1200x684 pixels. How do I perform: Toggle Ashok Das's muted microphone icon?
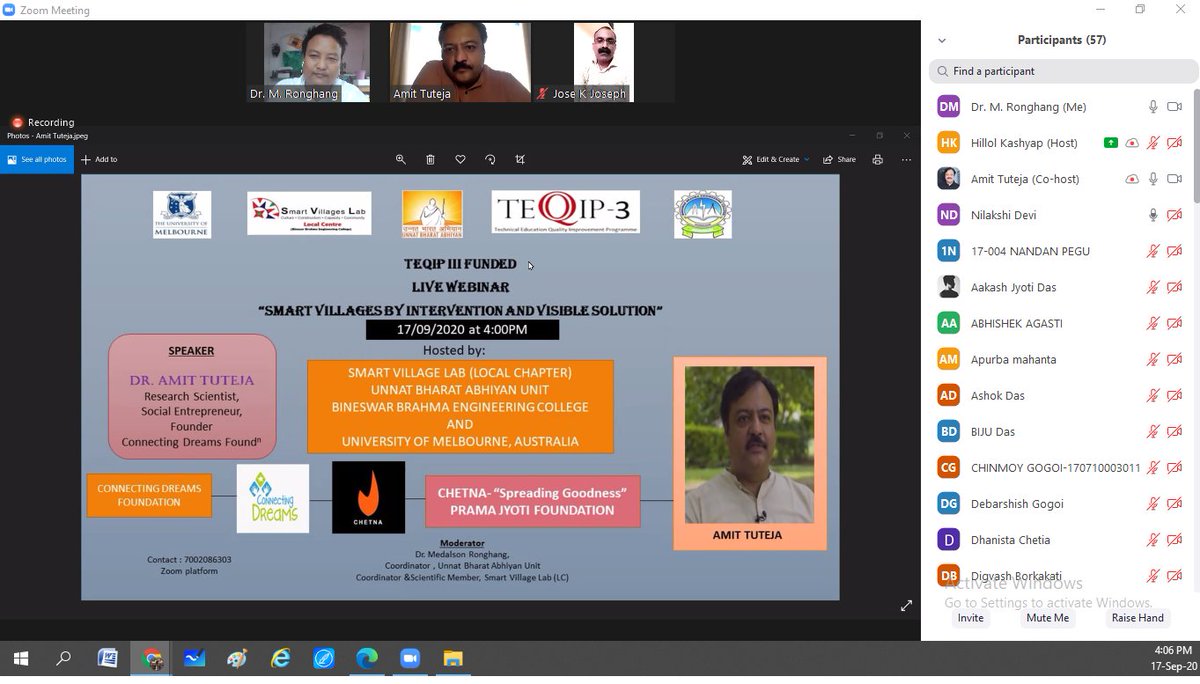point(1153,396)
